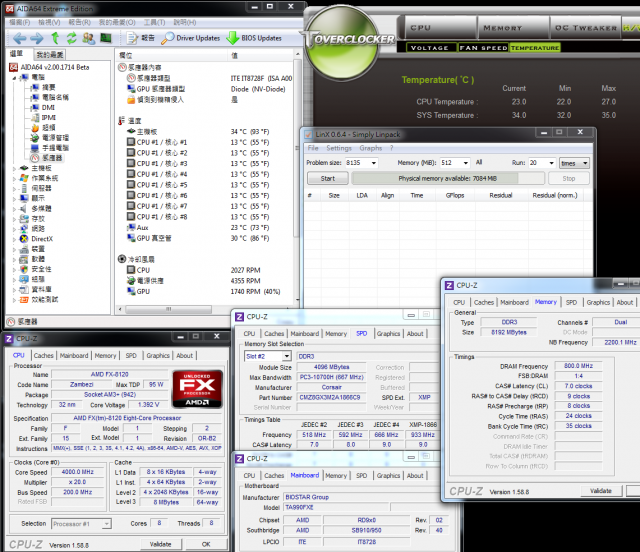This screenshot has height=552, width=640.
Task: Click the Part Number field CMZ8GX3M2A1866C9
Action: click(x=330, y=397)
